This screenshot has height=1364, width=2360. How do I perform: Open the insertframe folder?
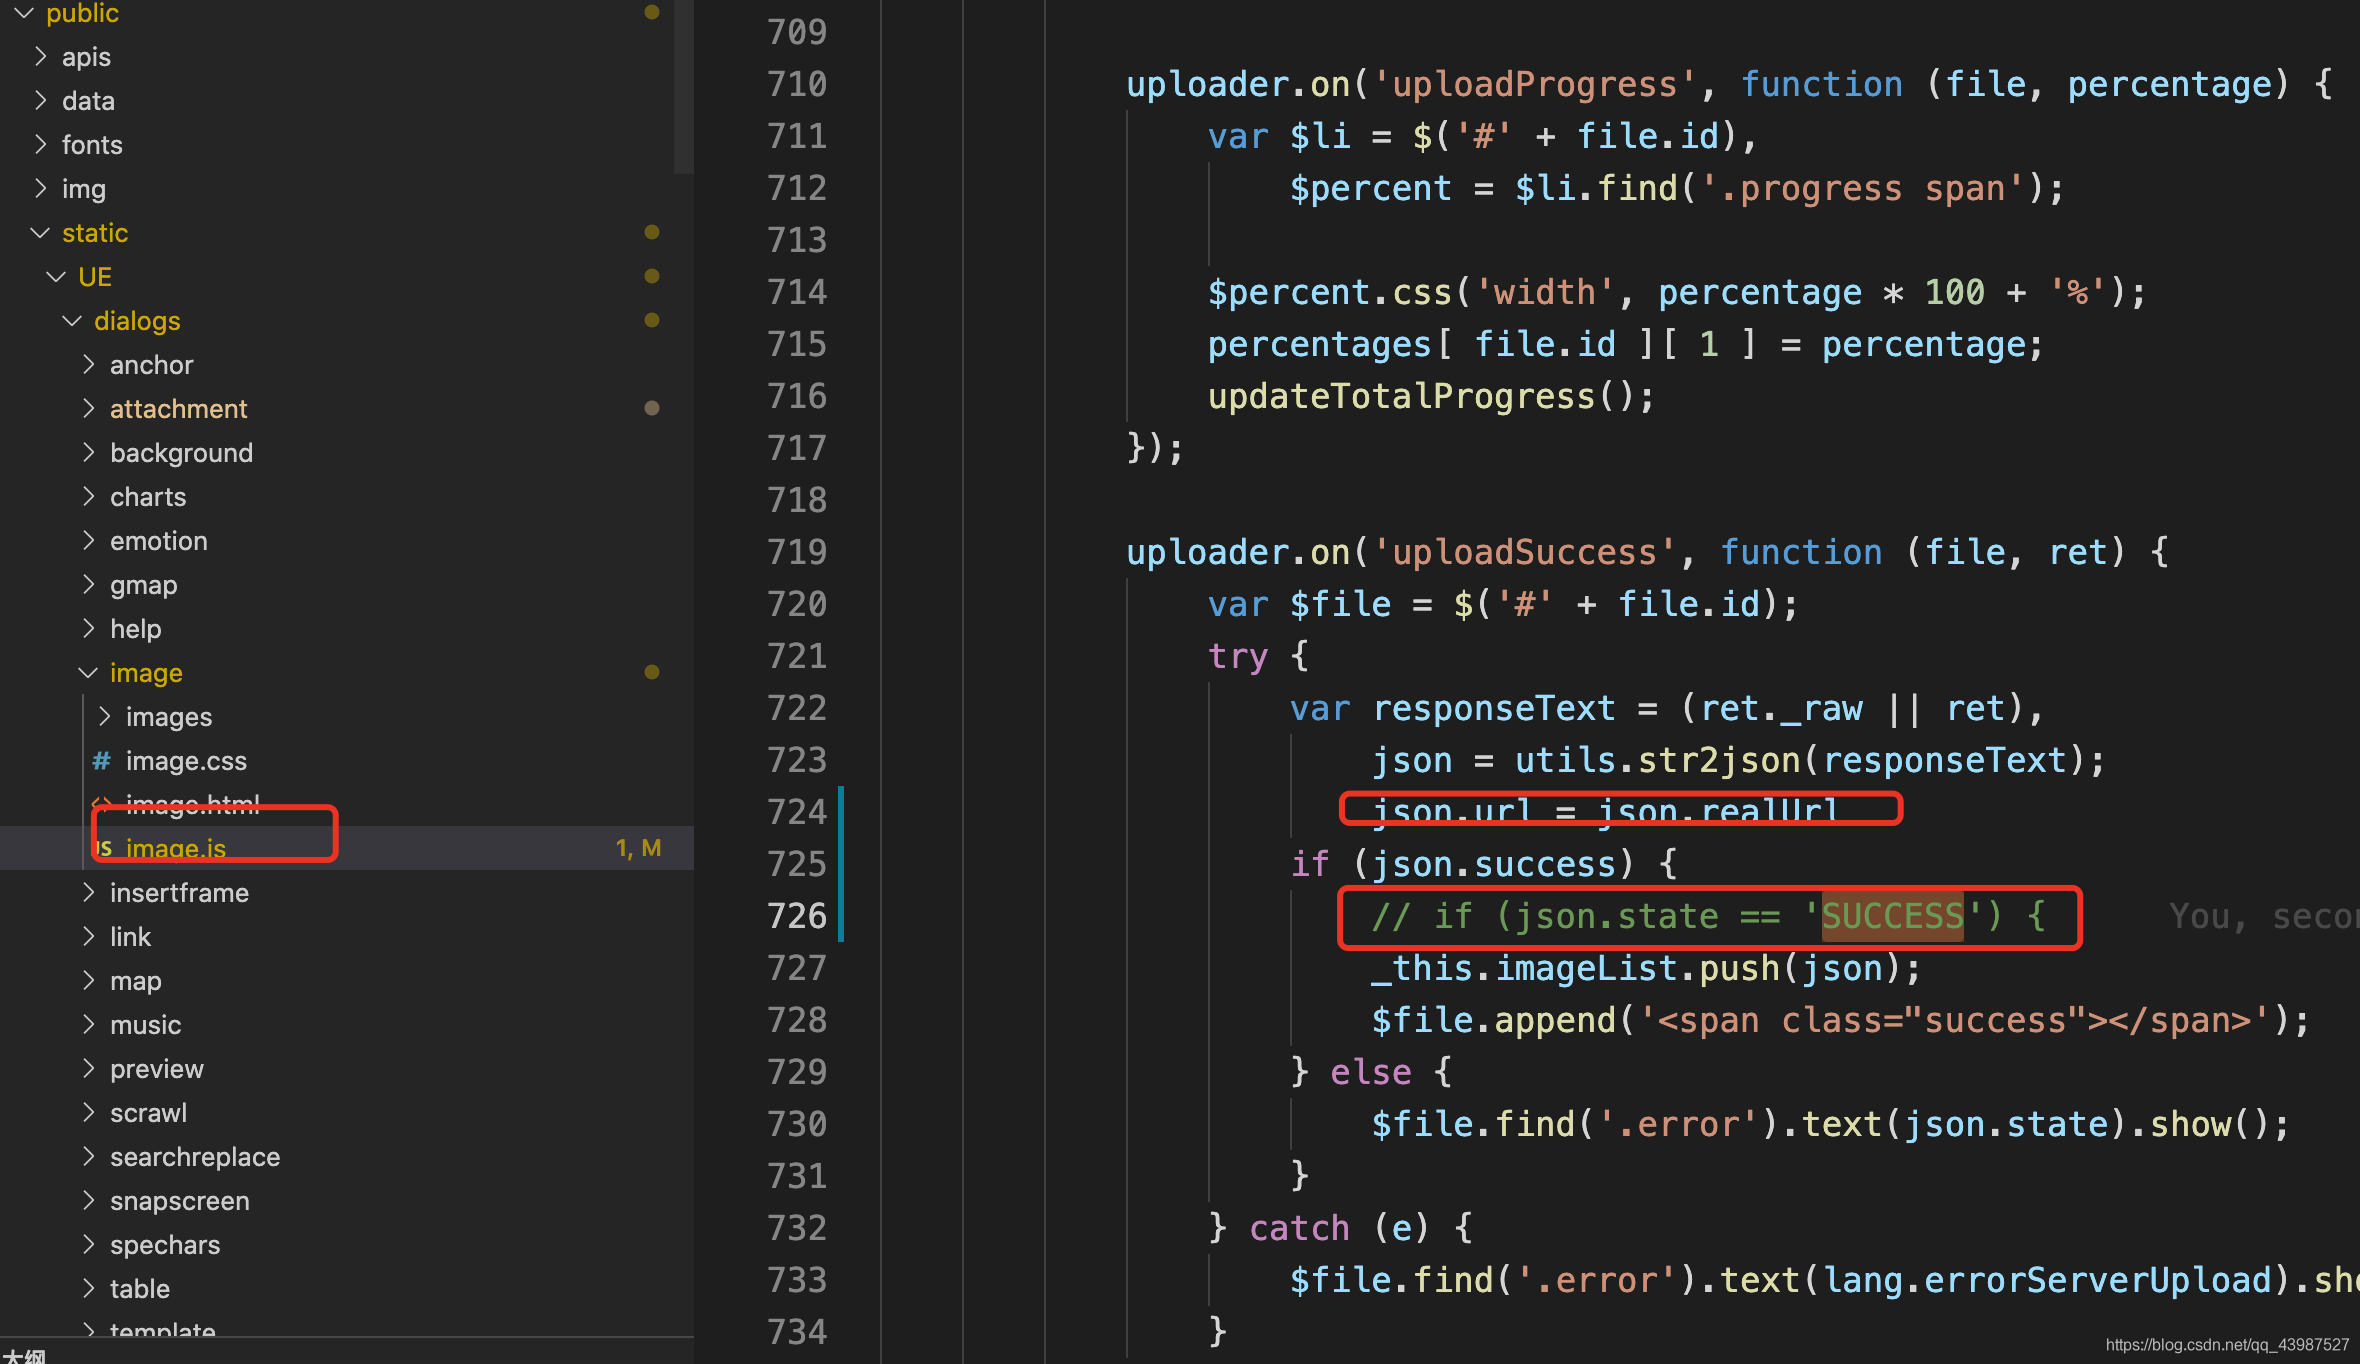179,893
